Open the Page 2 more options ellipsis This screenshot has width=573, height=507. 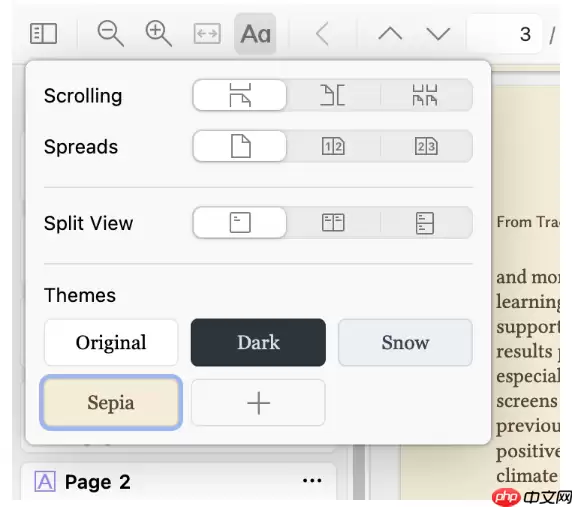click(x=312, y=481)
